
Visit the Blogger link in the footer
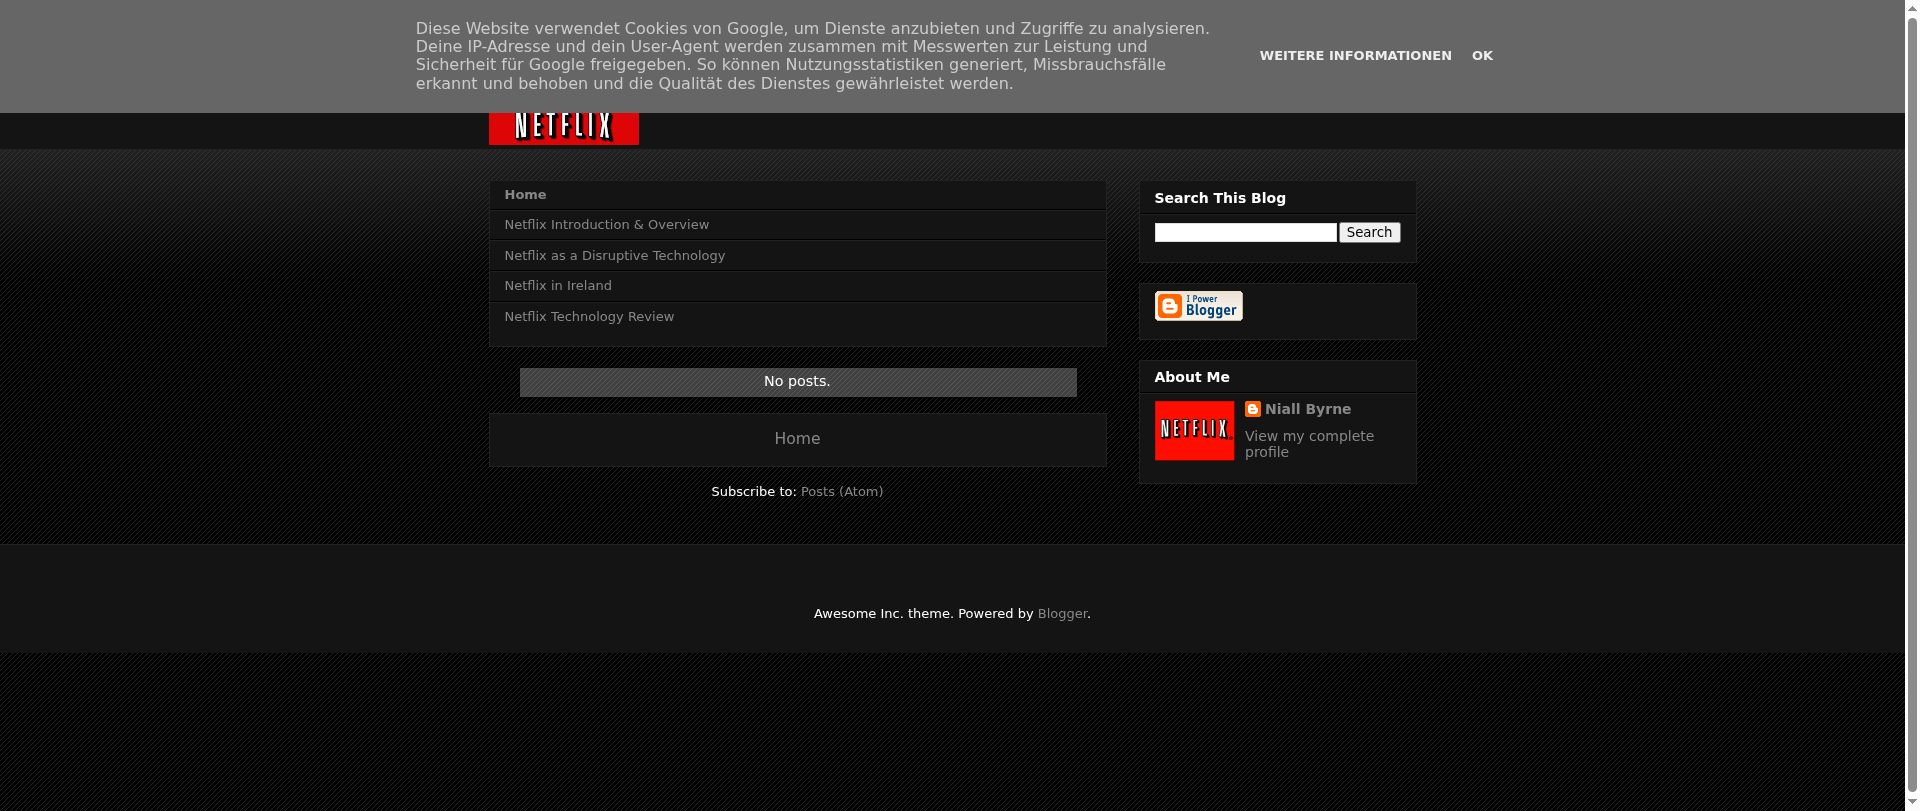1062,614
